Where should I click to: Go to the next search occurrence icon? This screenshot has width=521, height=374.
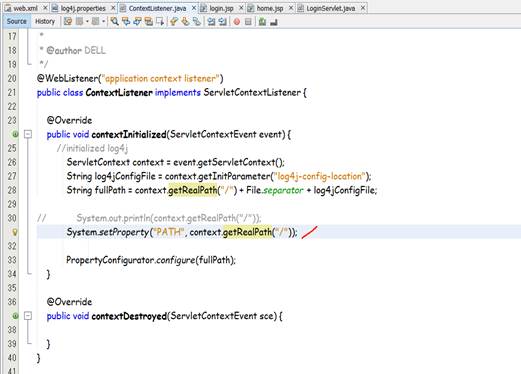tap(137, 22)
